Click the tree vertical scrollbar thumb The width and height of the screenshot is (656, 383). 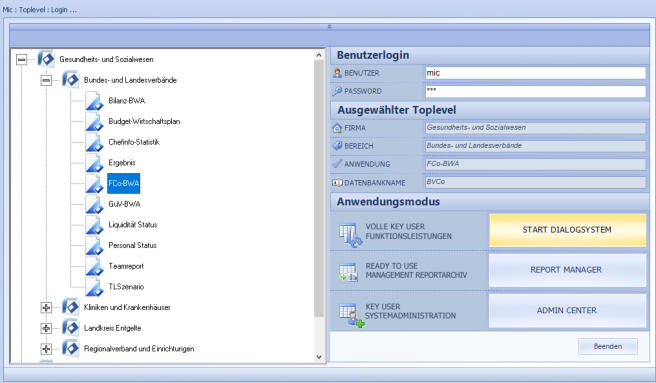pyautogui.click(x=319, y=189)
